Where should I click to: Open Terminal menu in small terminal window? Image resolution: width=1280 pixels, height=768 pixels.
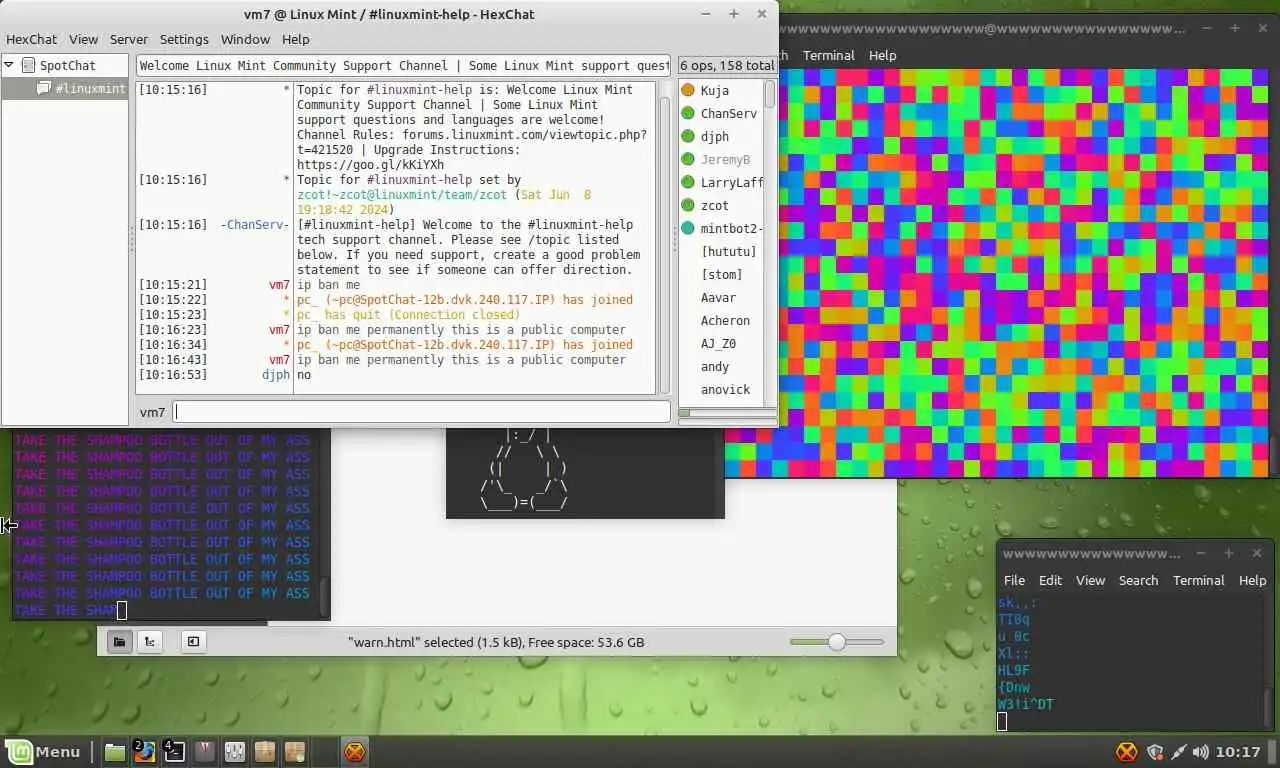coord(1198,580)
